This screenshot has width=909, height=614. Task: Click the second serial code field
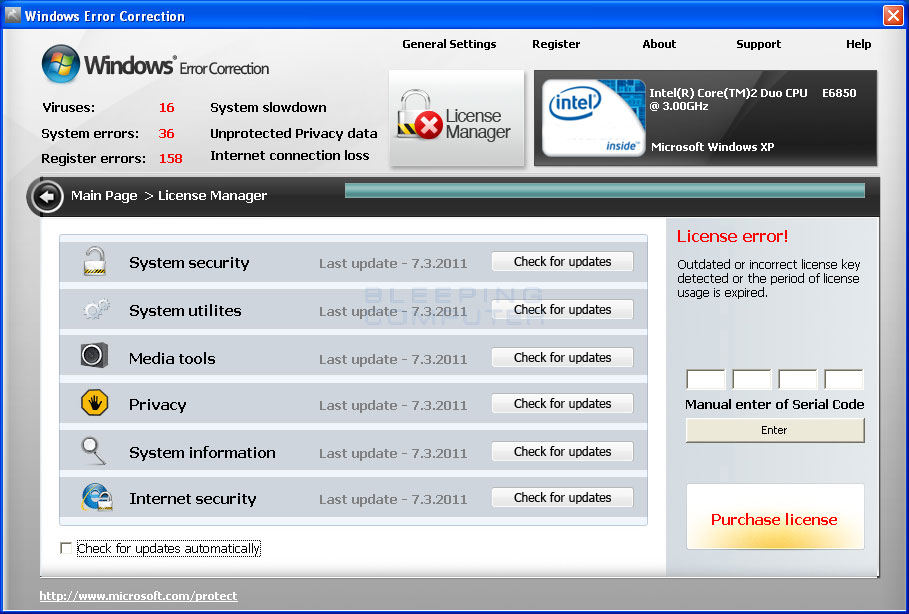[x=752, y=379]
